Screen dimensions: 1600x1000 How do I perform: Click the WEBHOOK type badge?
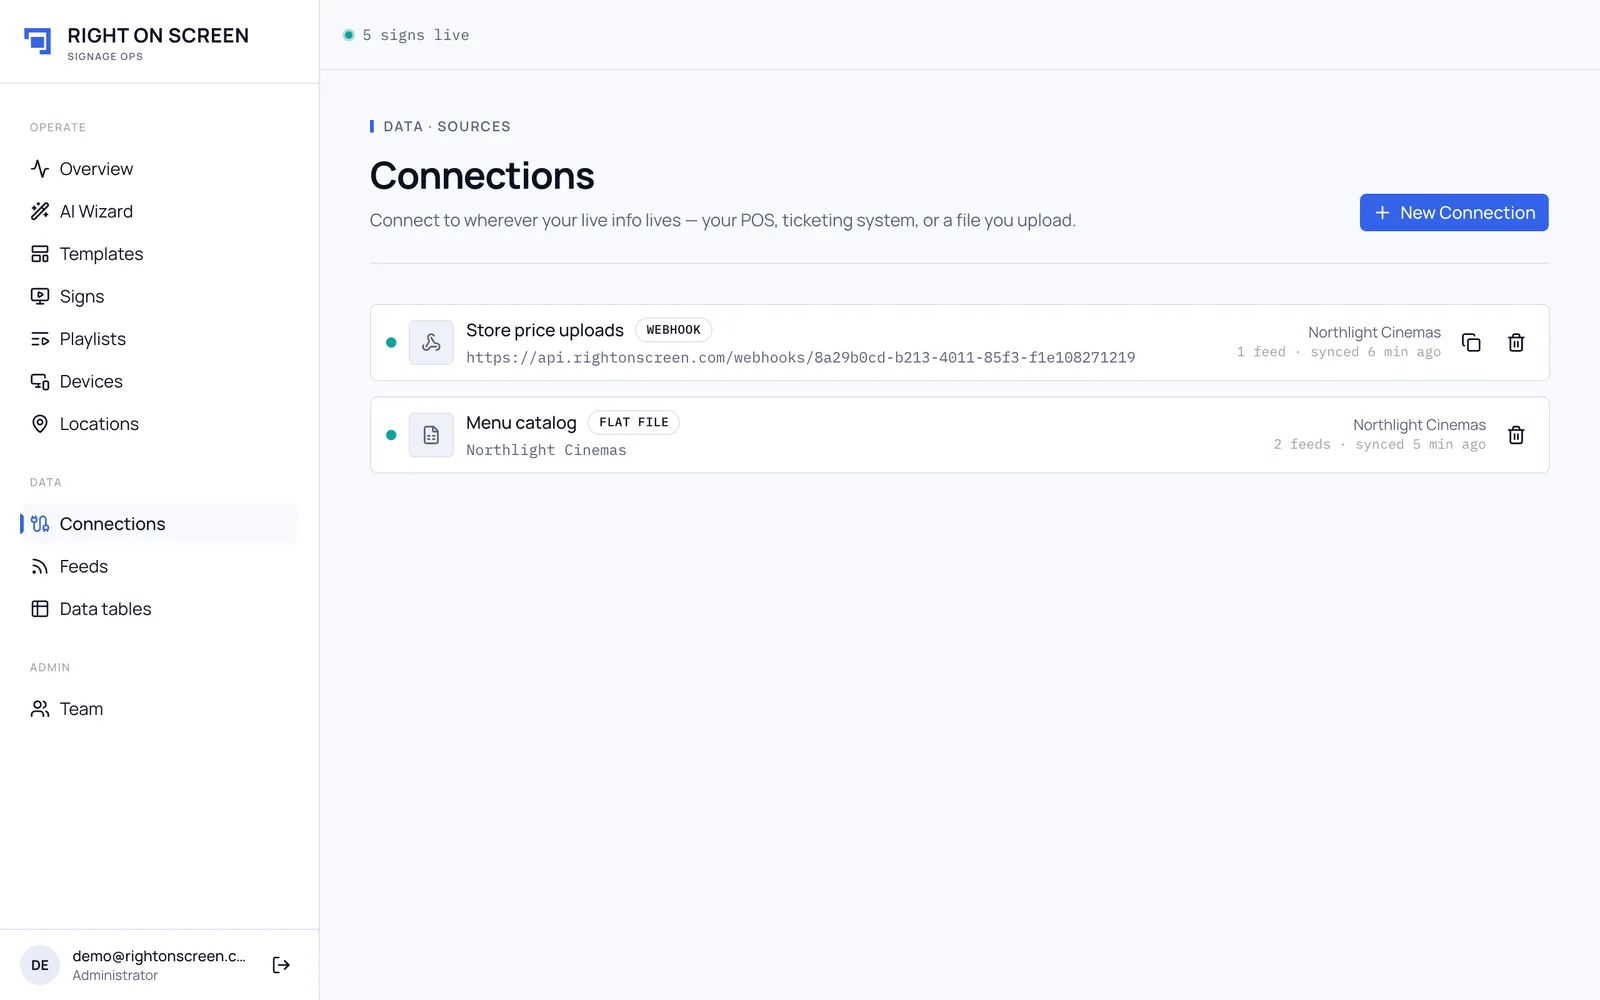(673, 330)
